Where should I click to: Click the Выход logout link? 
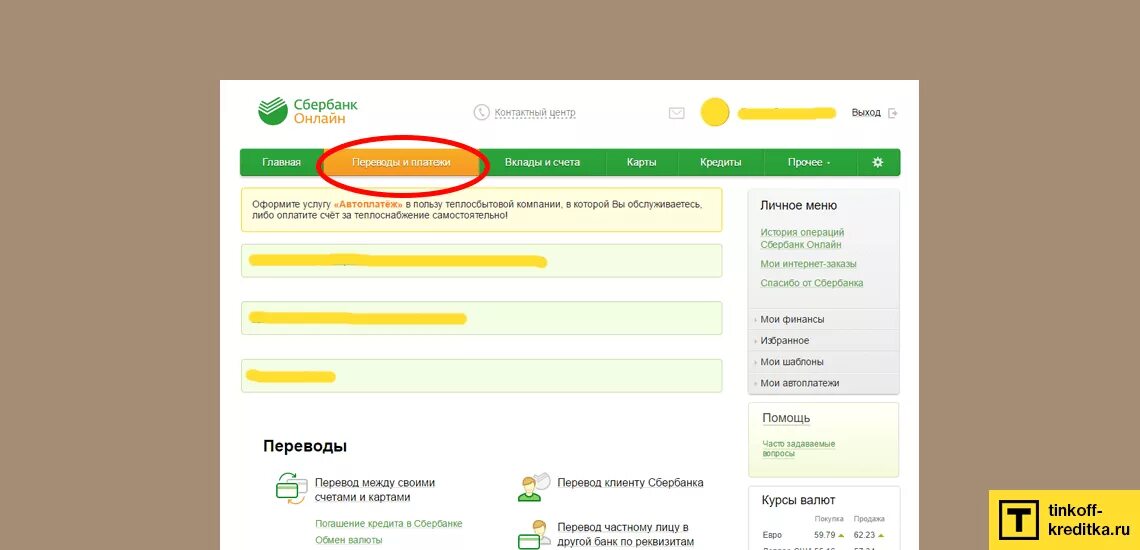coord(866,113)
